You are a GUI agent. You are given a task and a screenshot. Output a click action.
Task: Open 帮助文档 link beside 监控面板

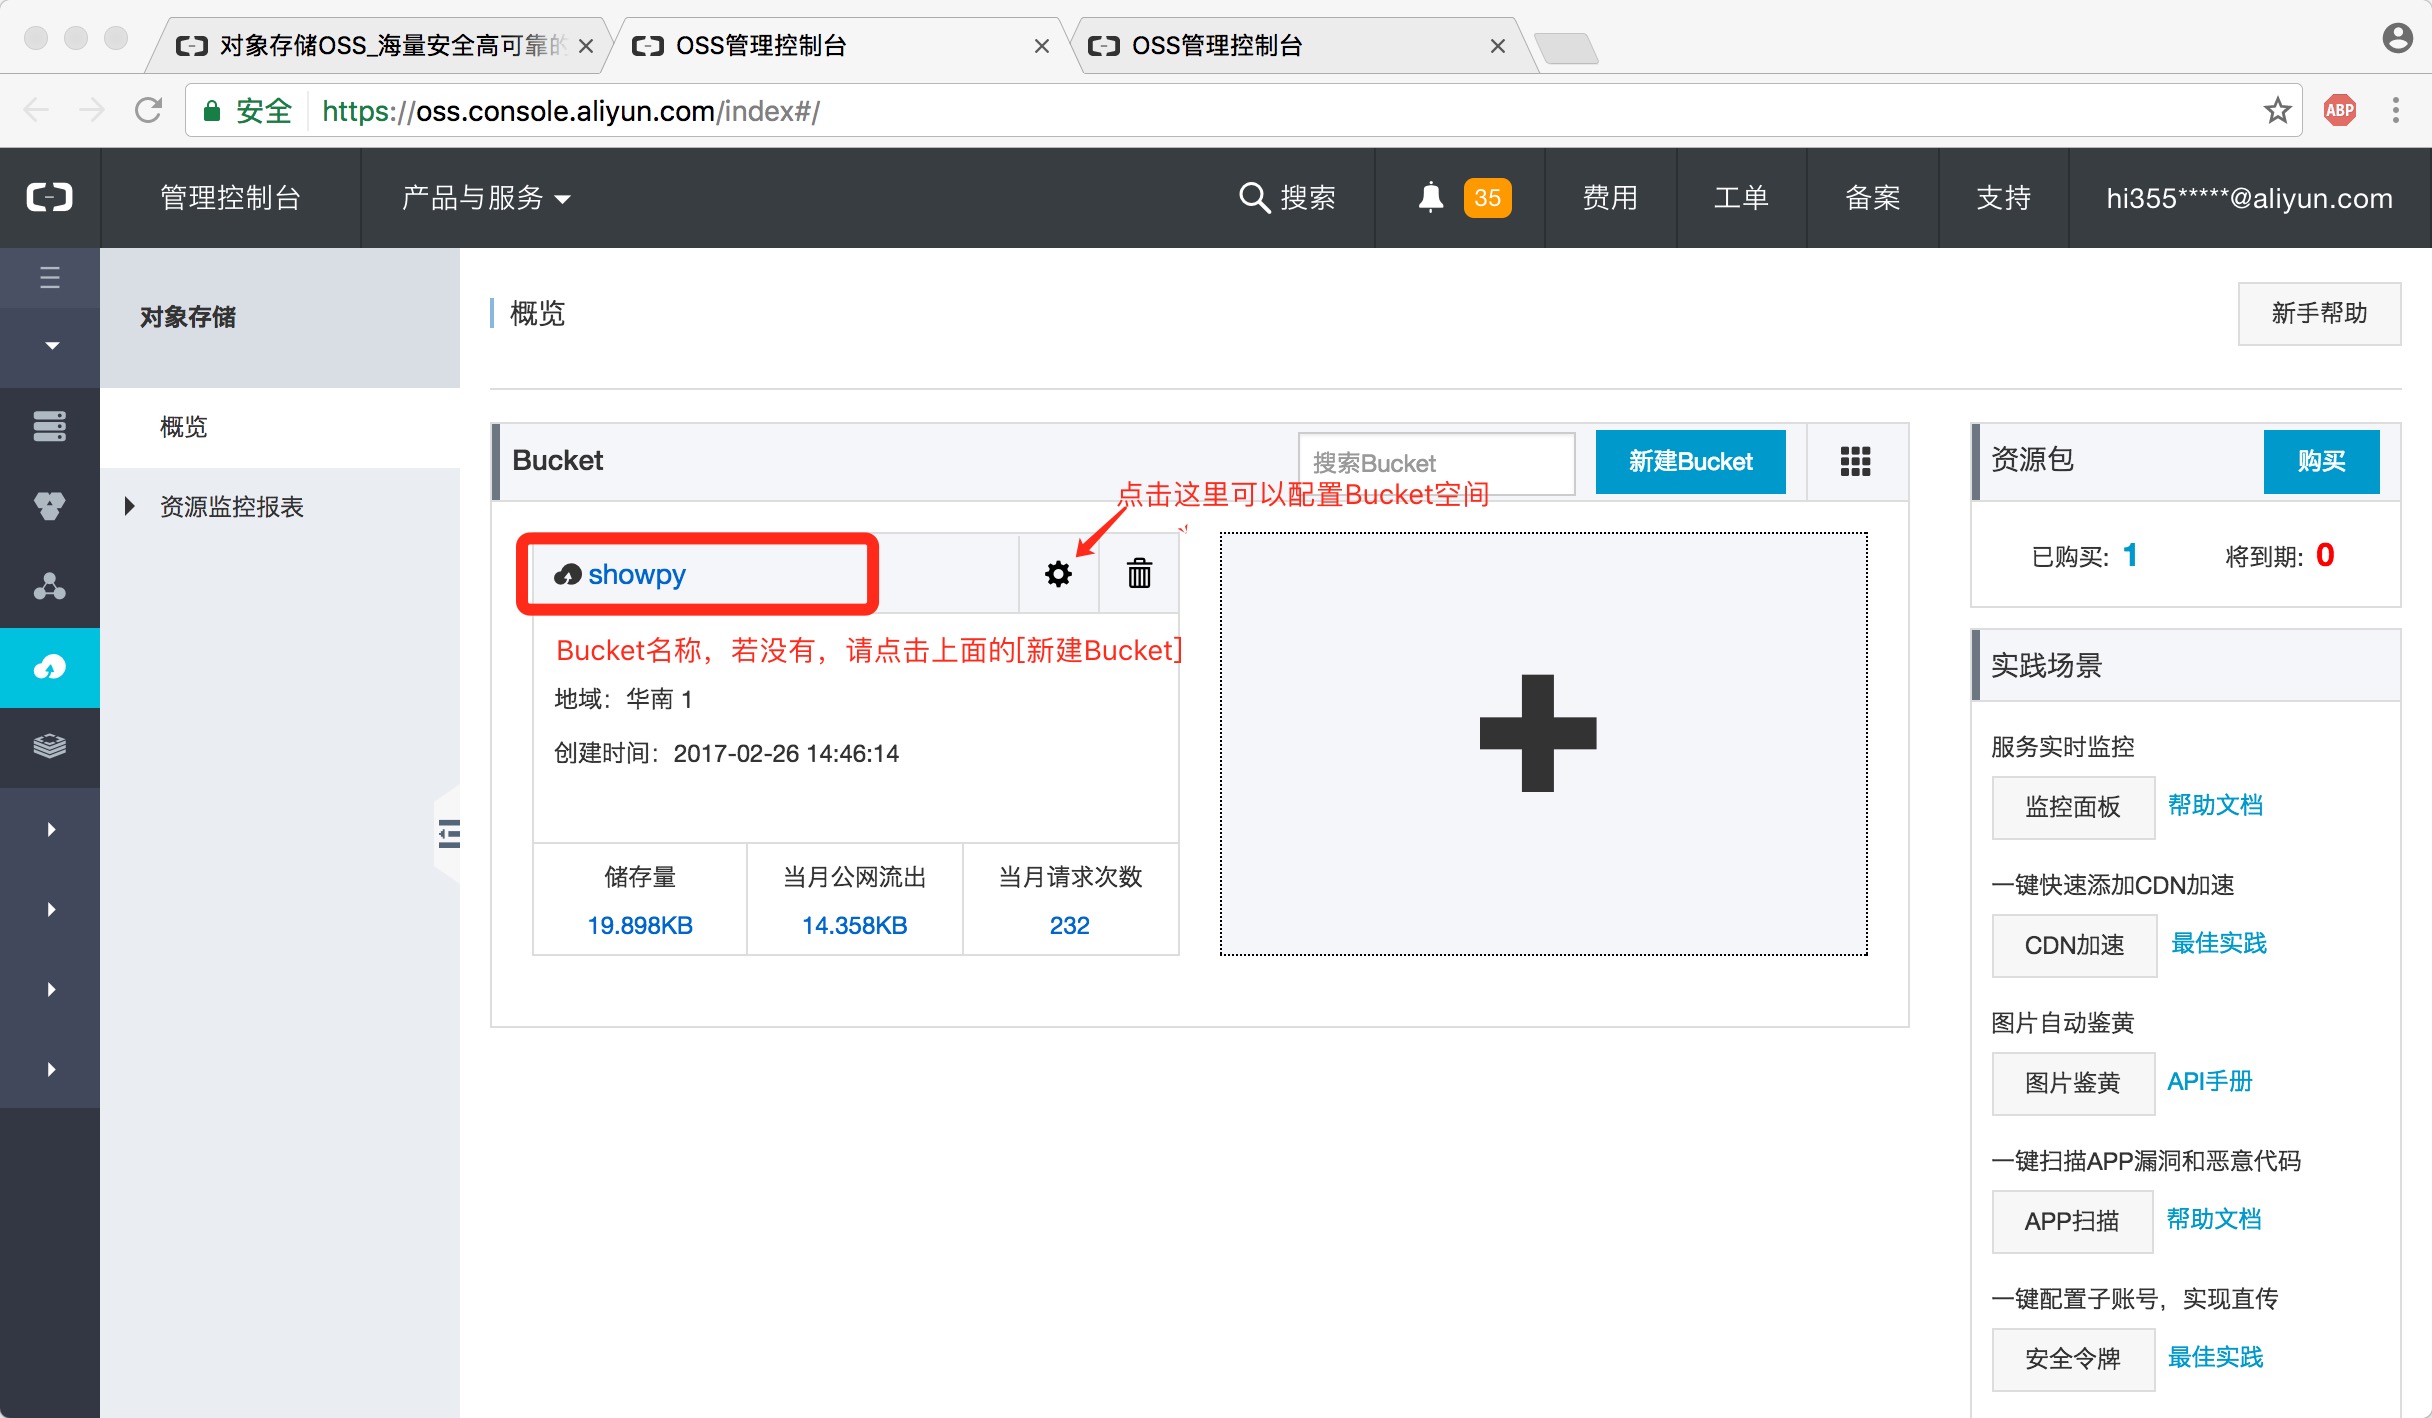(x=2215, y=805)
